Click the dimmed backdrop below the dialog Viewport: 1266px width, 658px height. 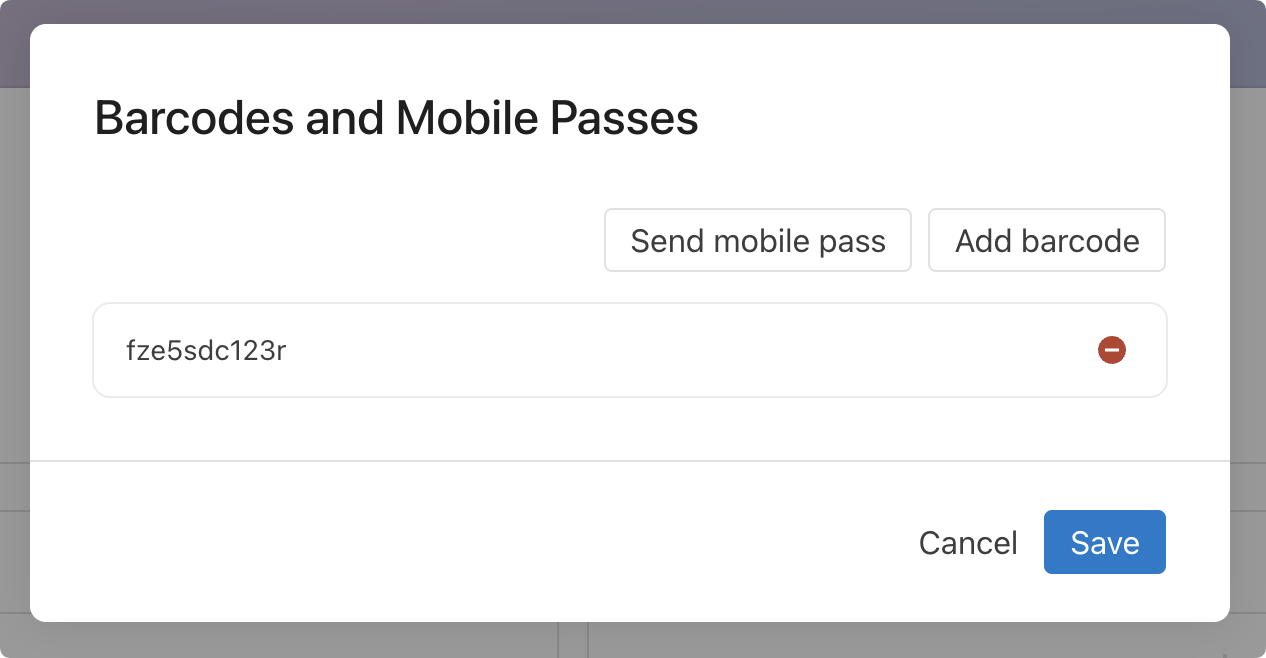pyautogui.click(x=632, y=641)
